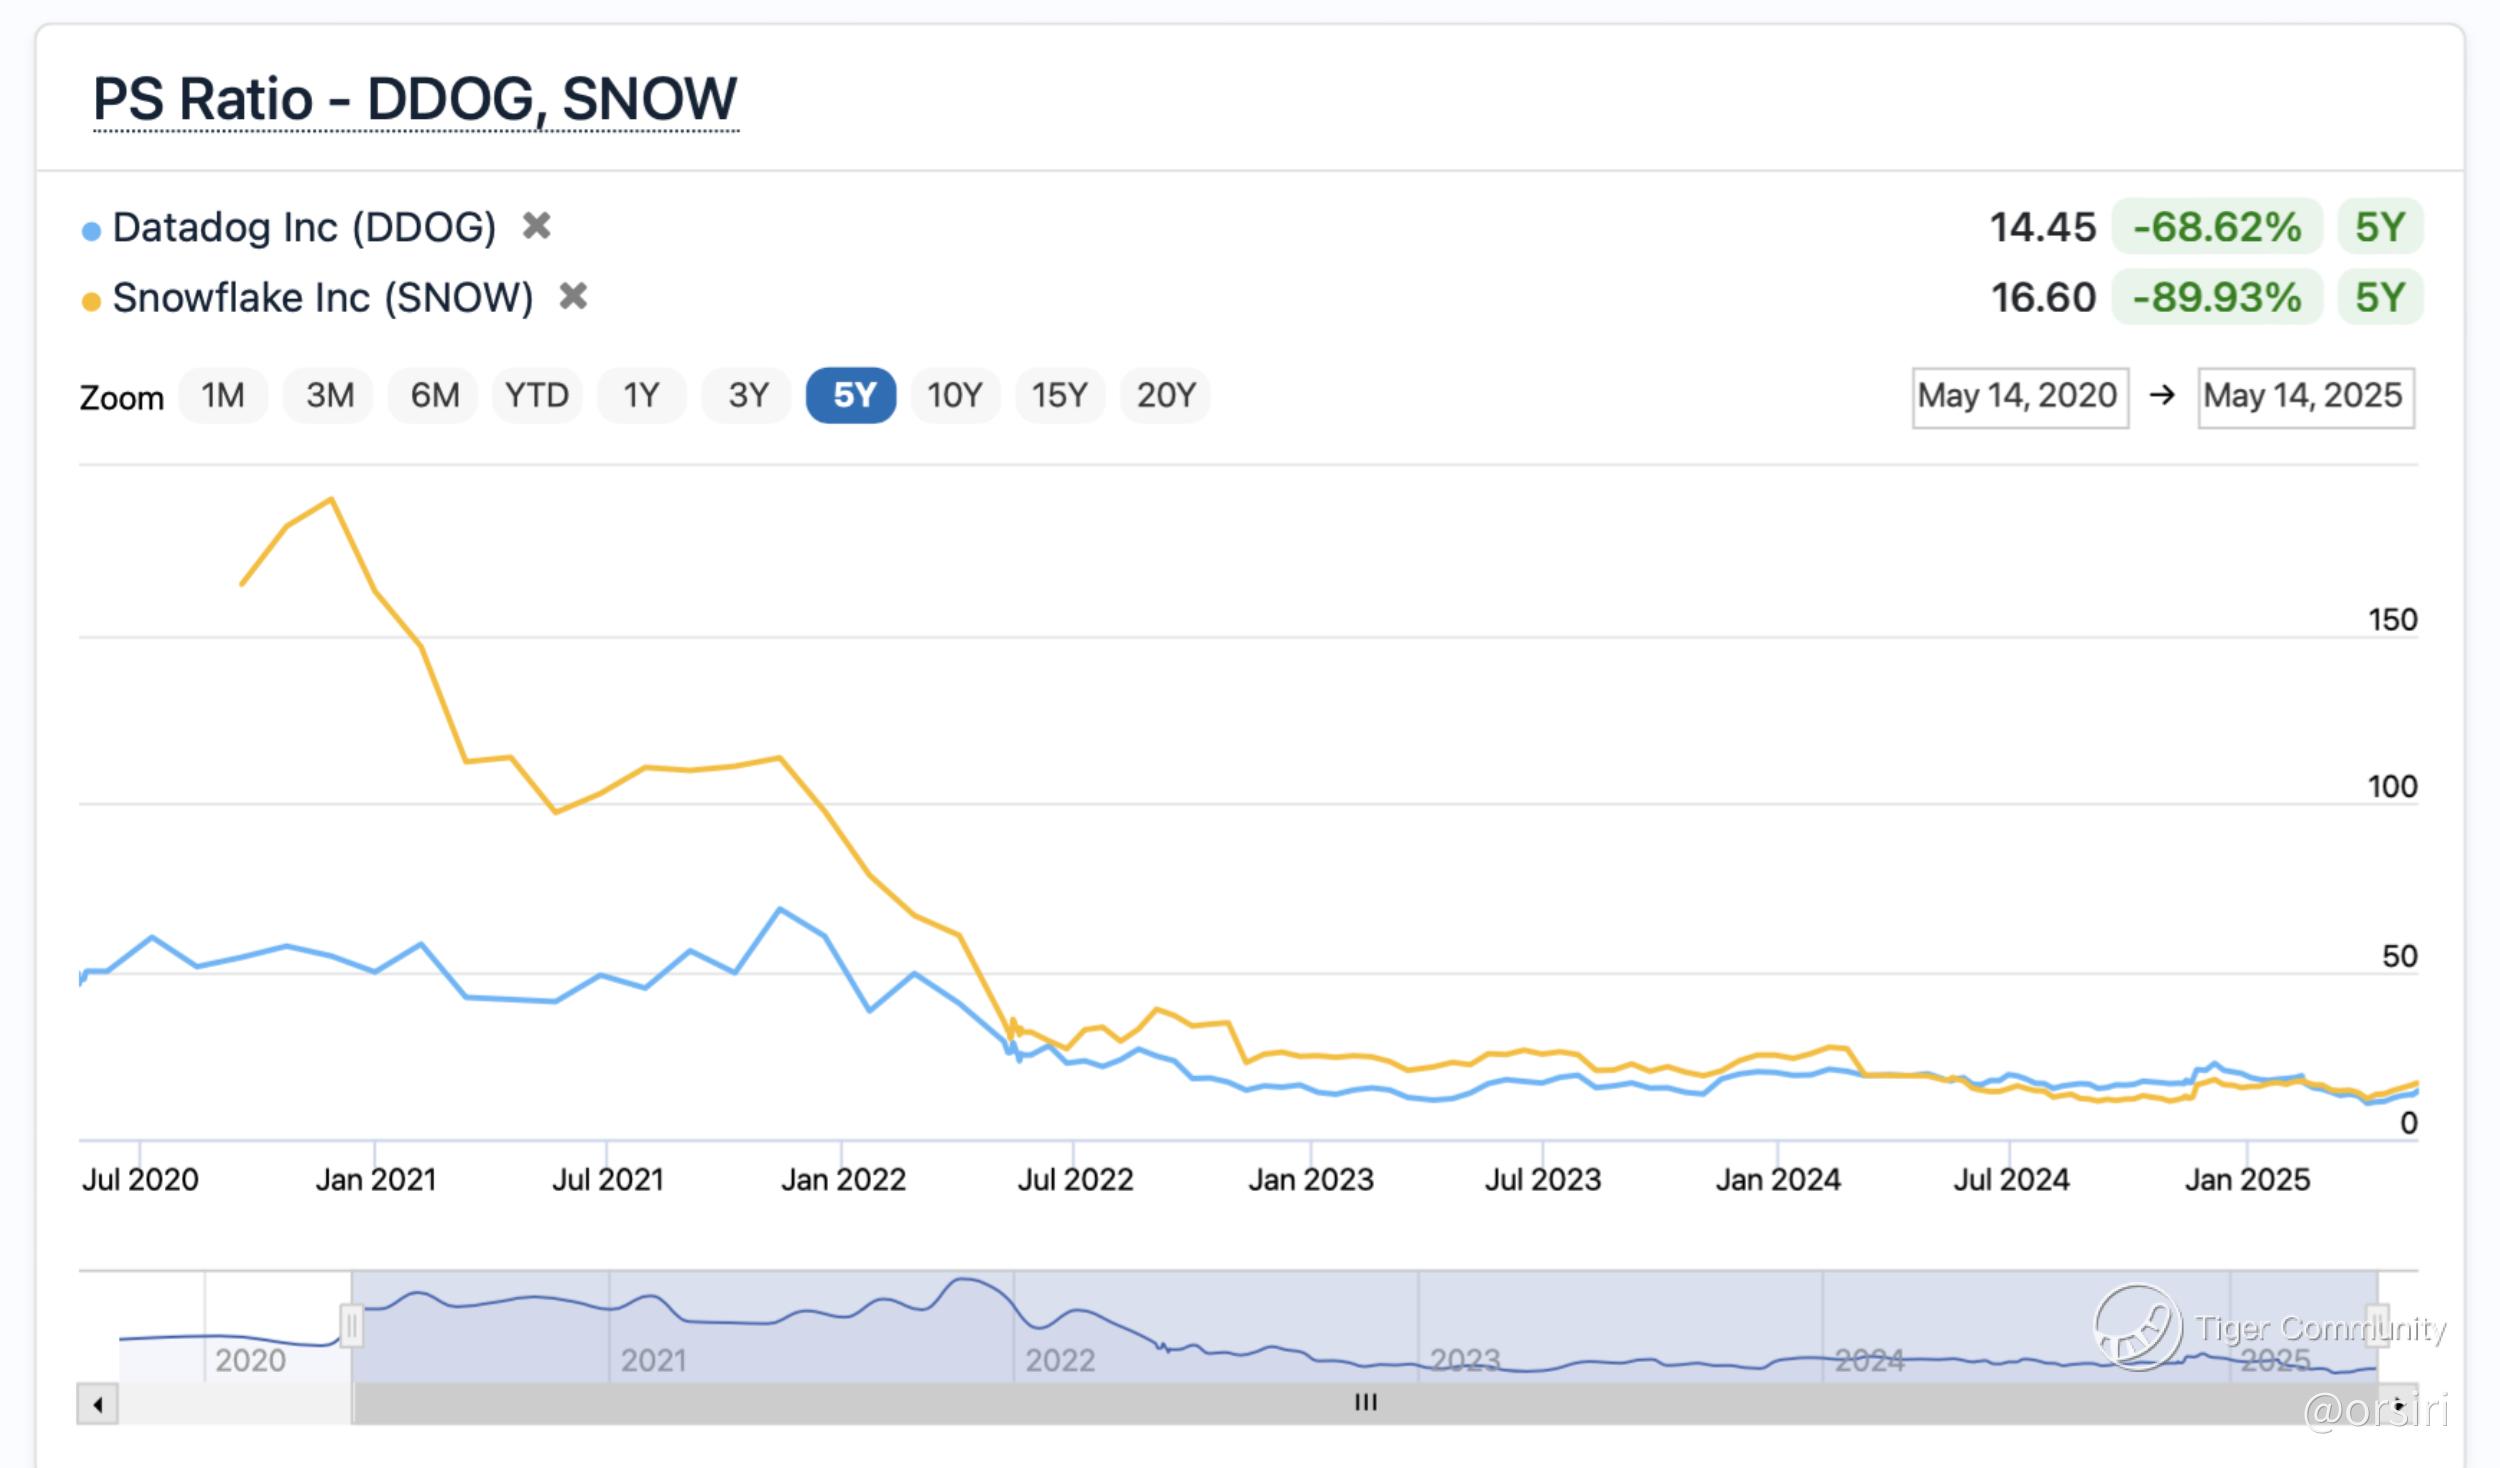Switch to 1Y zoom range
Image resolution: width=2500 pixels, height=1468 pixels.
tap(641, 395)
